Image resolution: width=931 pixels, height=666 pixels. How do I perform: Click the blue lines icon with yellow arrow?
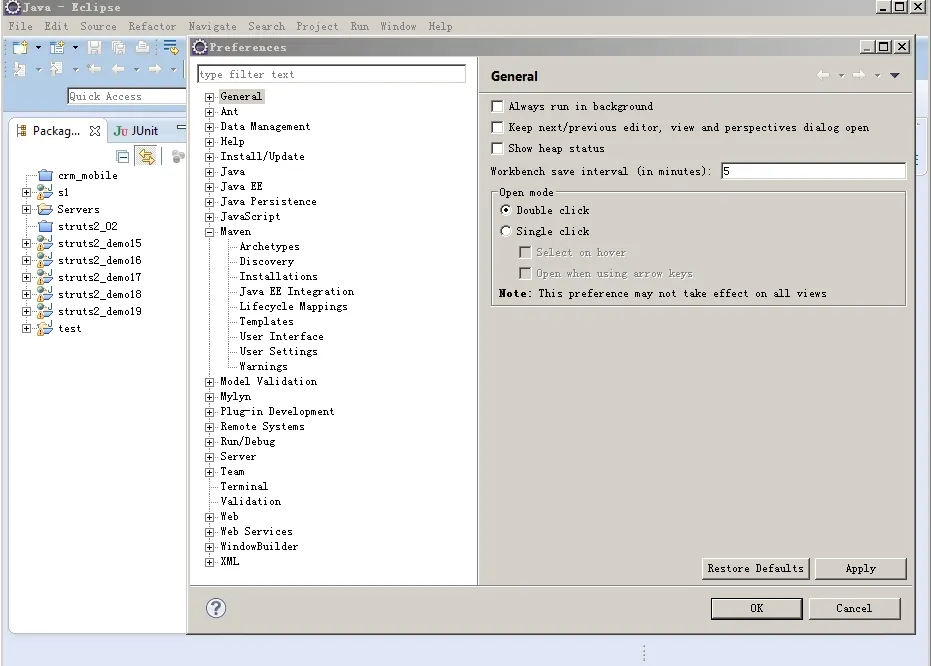171,47
